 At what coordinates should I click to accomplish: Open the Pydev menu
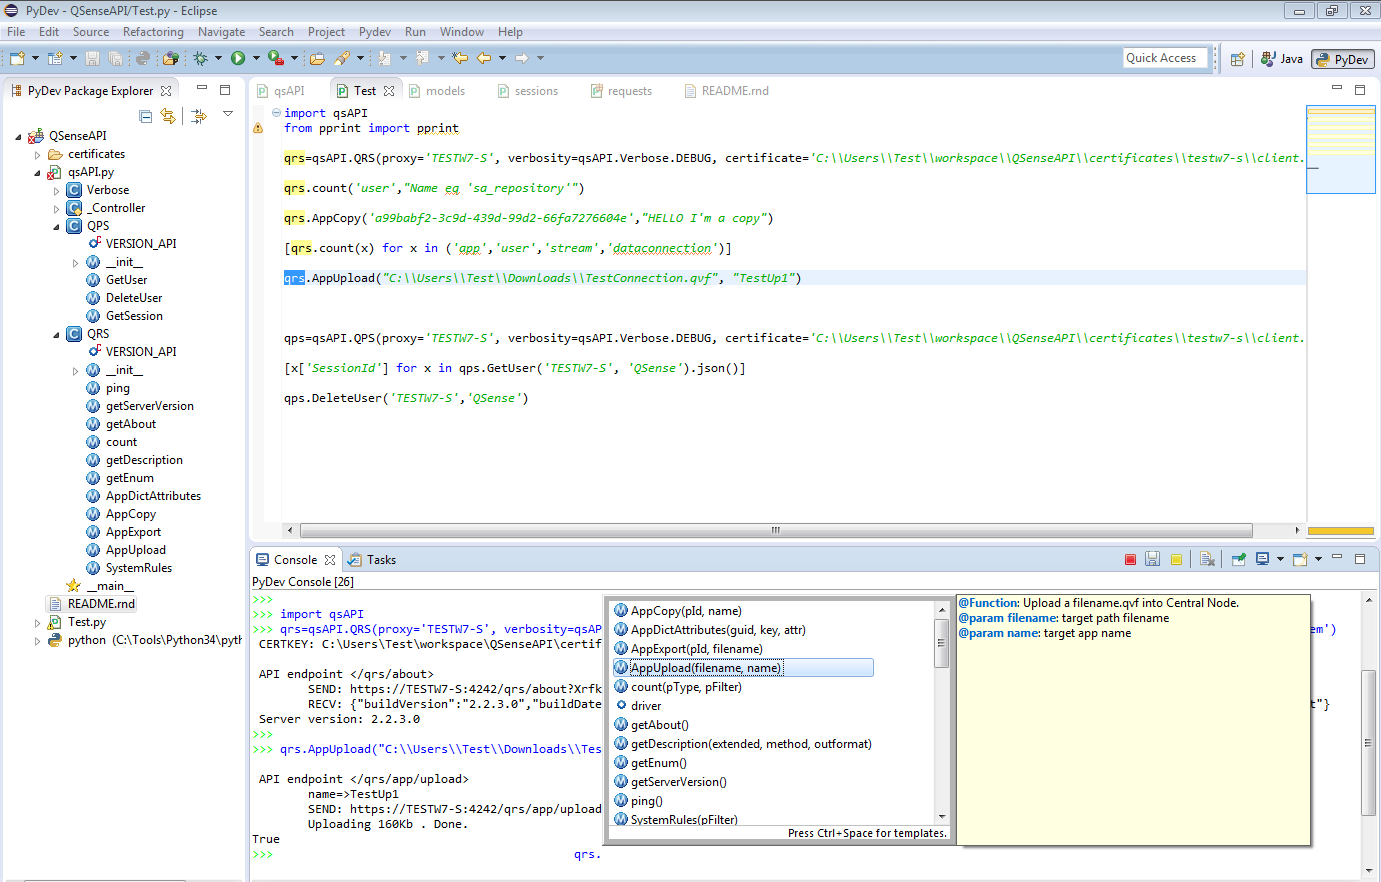pos(375,32)
